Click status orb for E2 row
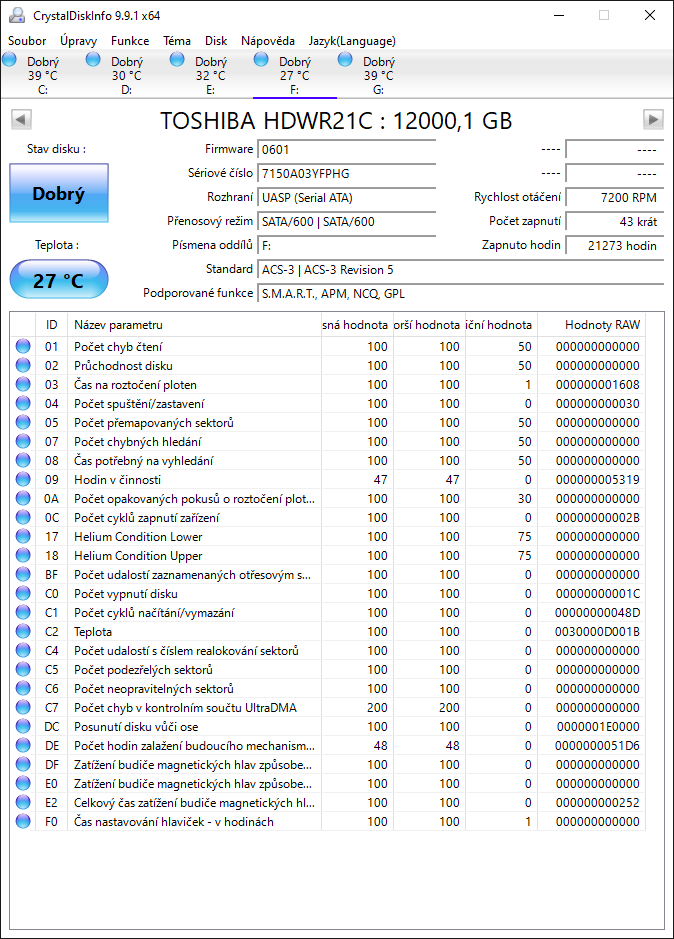674x939 pixels. point(23,802)
